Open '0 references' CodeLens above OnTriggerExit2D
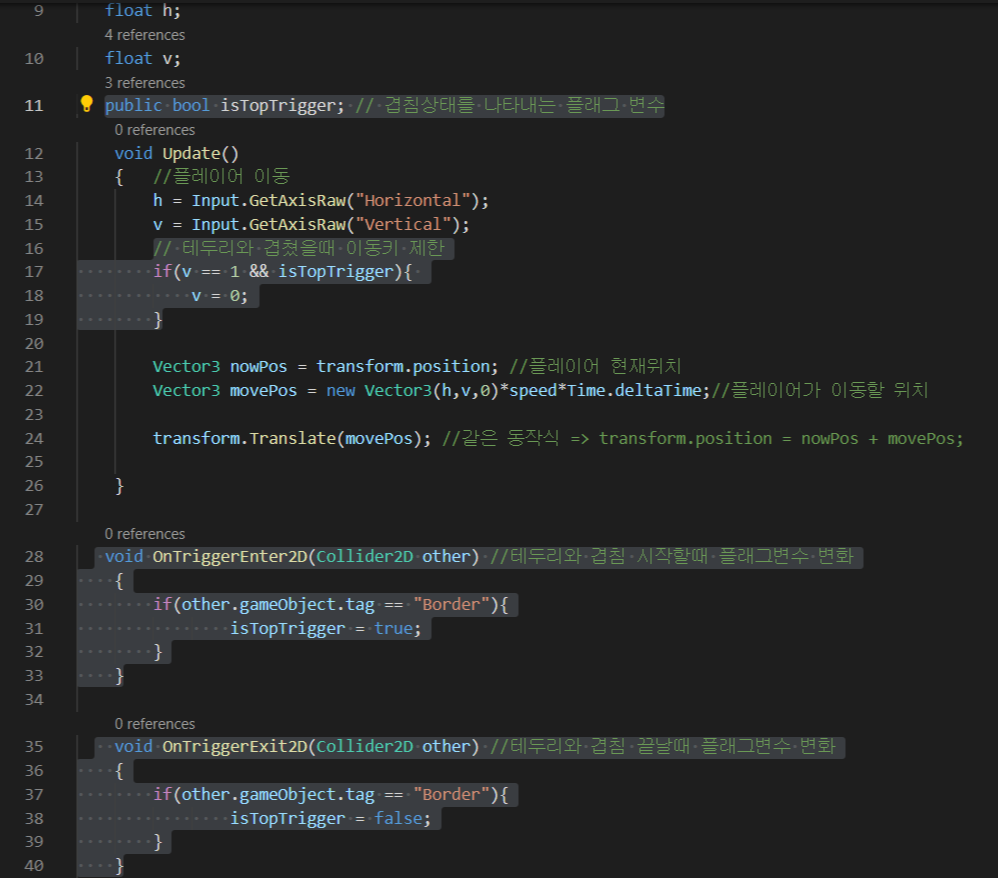 pos(155,725)
